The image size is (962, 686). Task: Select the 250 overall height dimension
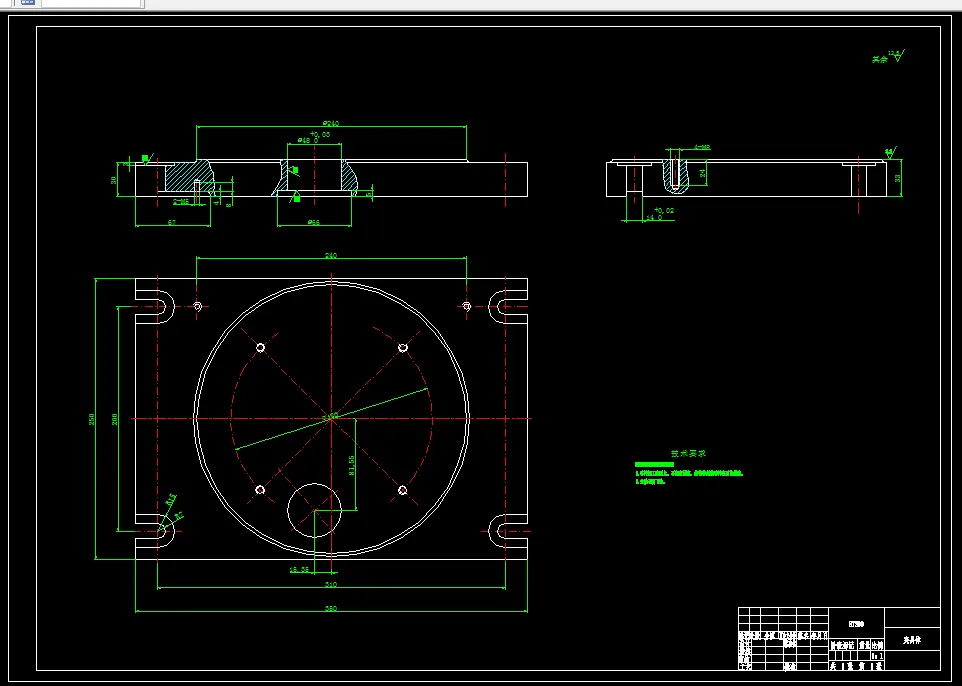pyautogui.click(x=91, y=419)
